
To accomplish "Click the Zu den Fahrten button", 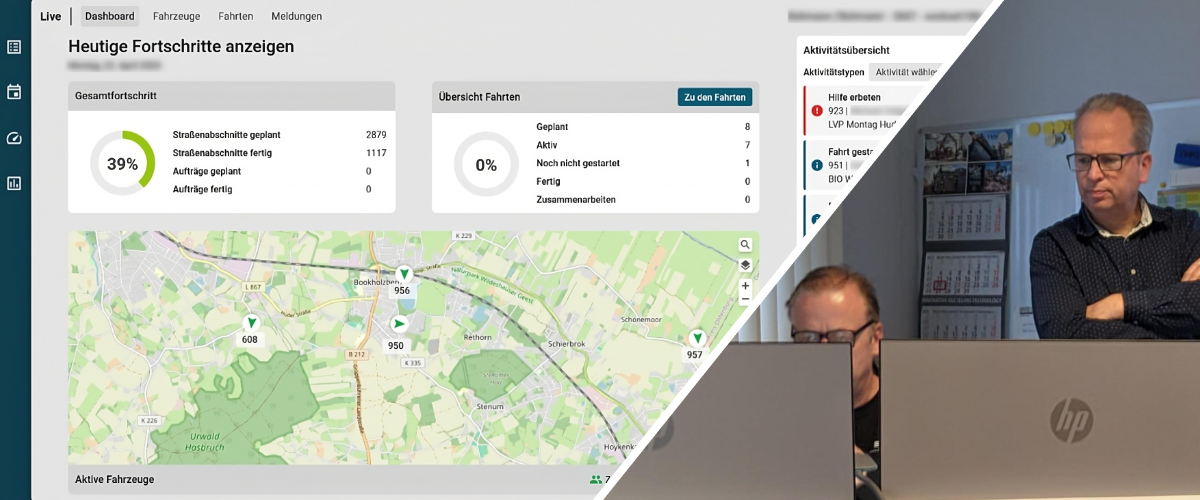I will [x=715, y=97].
